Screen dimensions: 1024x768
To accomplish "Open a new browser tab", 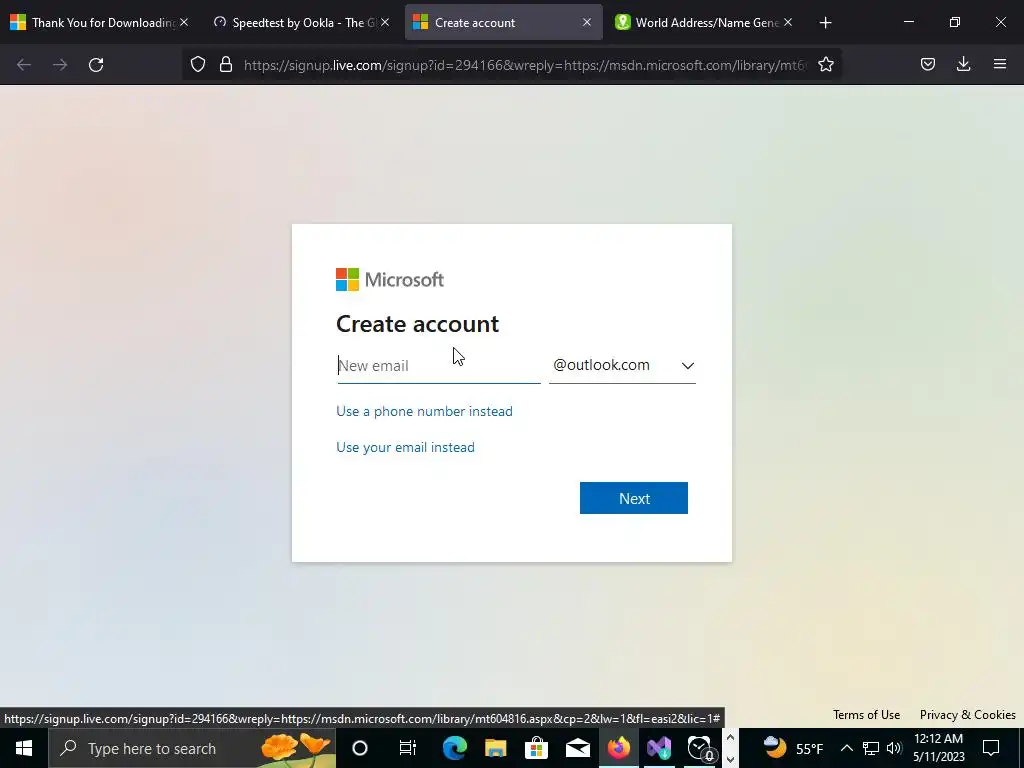I will pos(825,23).
